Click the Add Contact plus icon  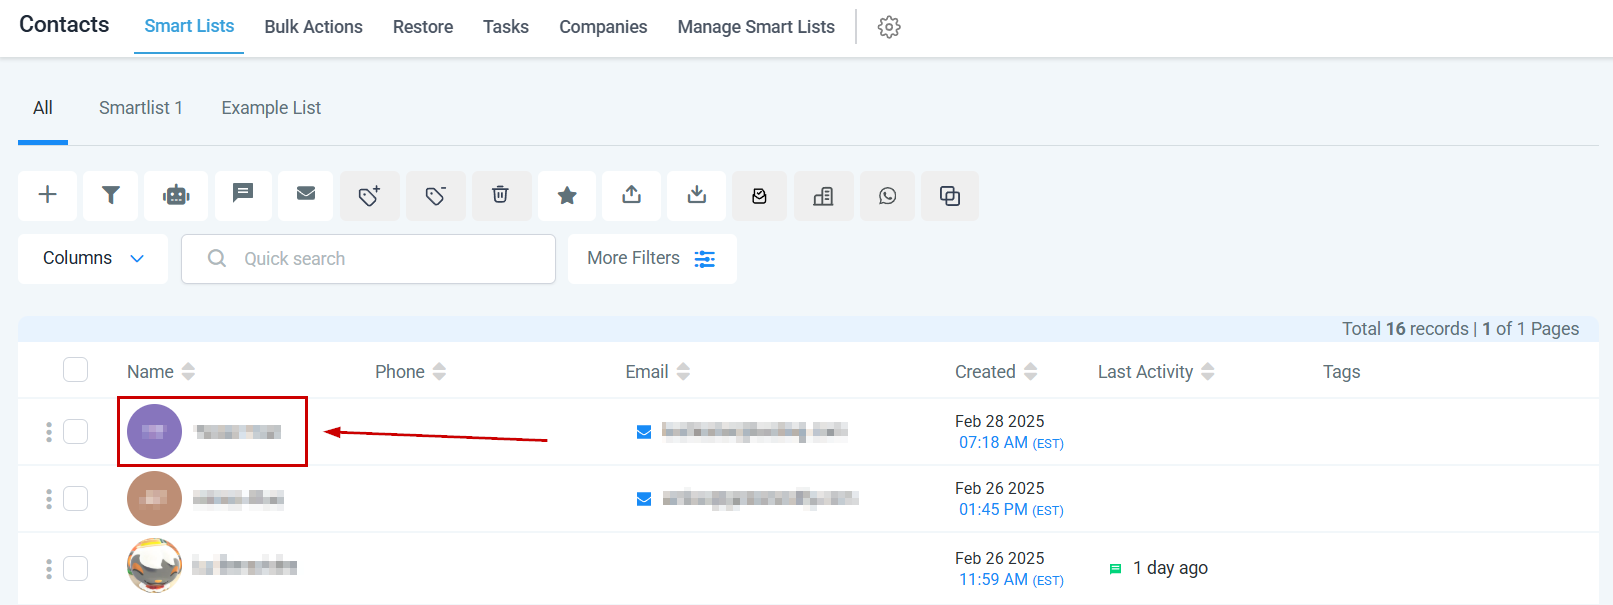pyautogui.click(x=47, y=195)
